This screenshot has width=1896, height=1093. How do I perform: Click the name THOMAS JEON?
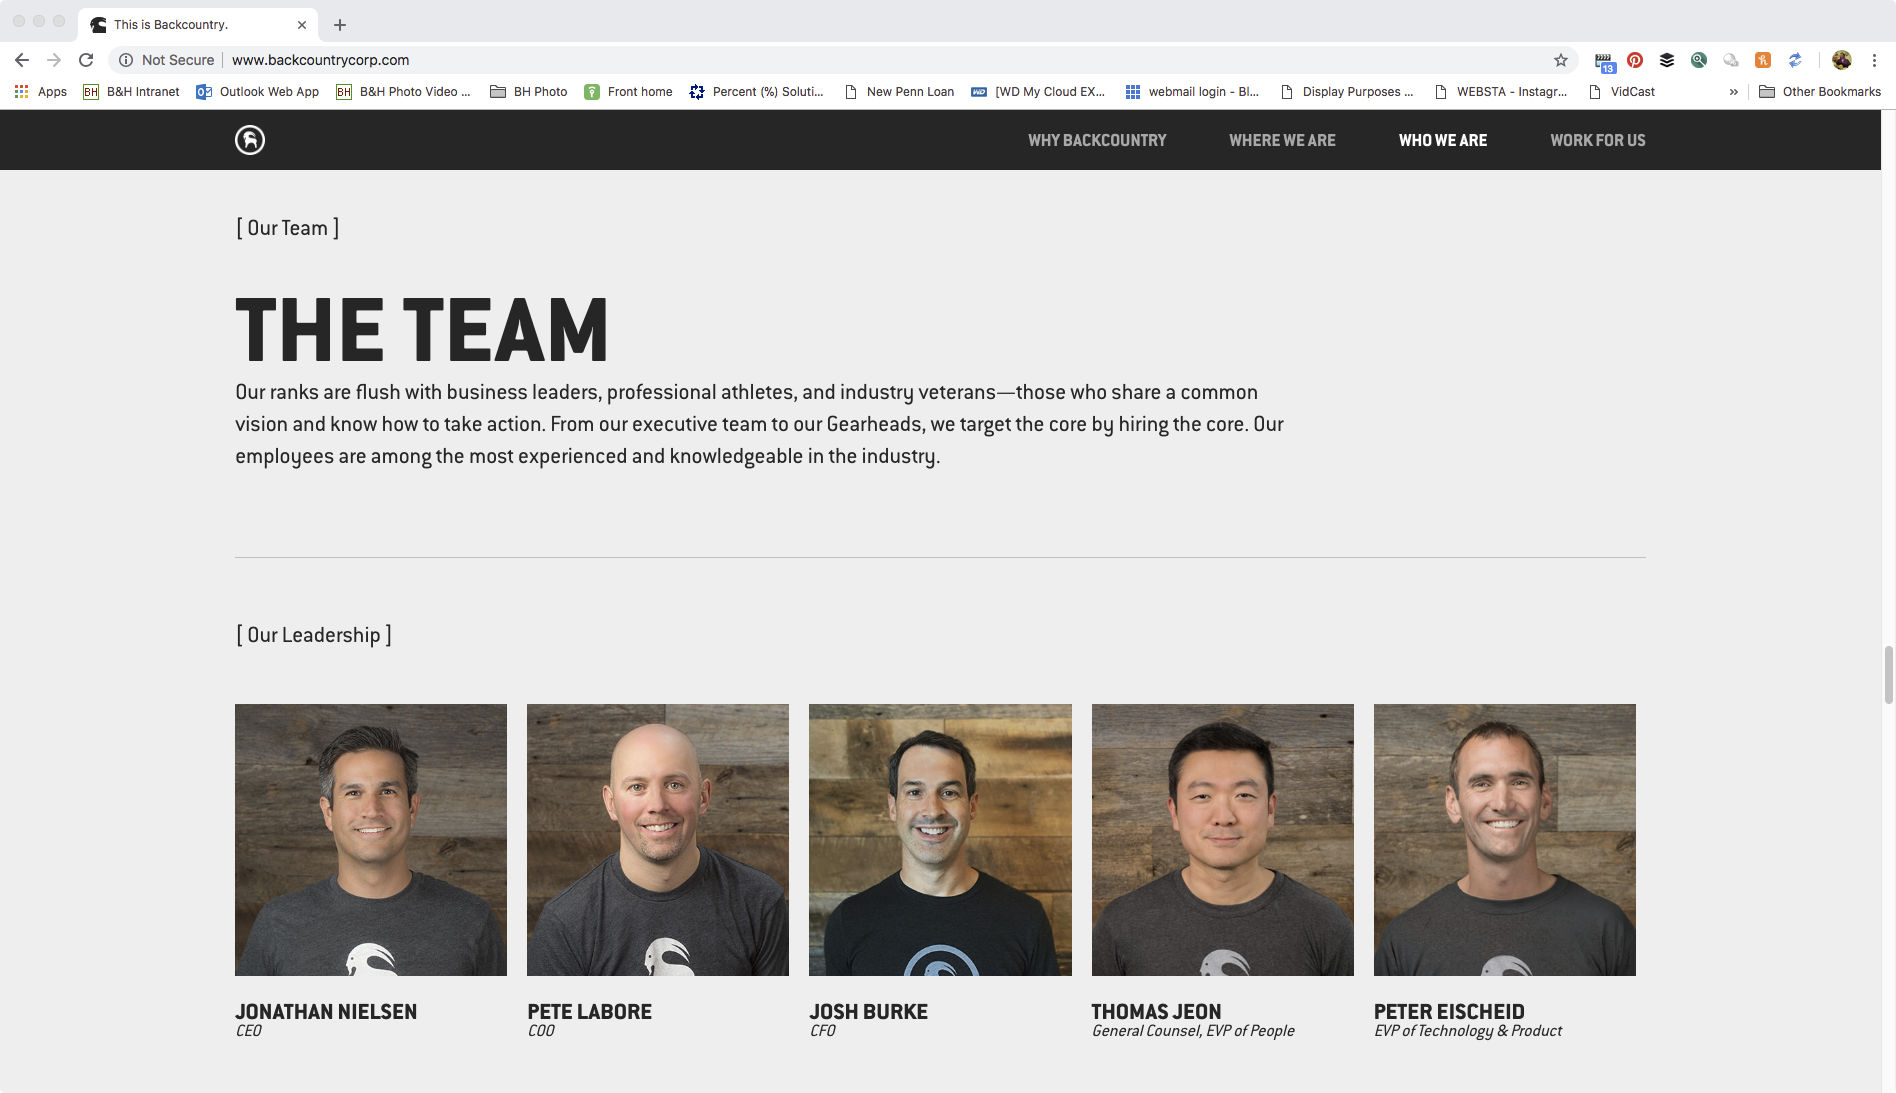1156,1012
